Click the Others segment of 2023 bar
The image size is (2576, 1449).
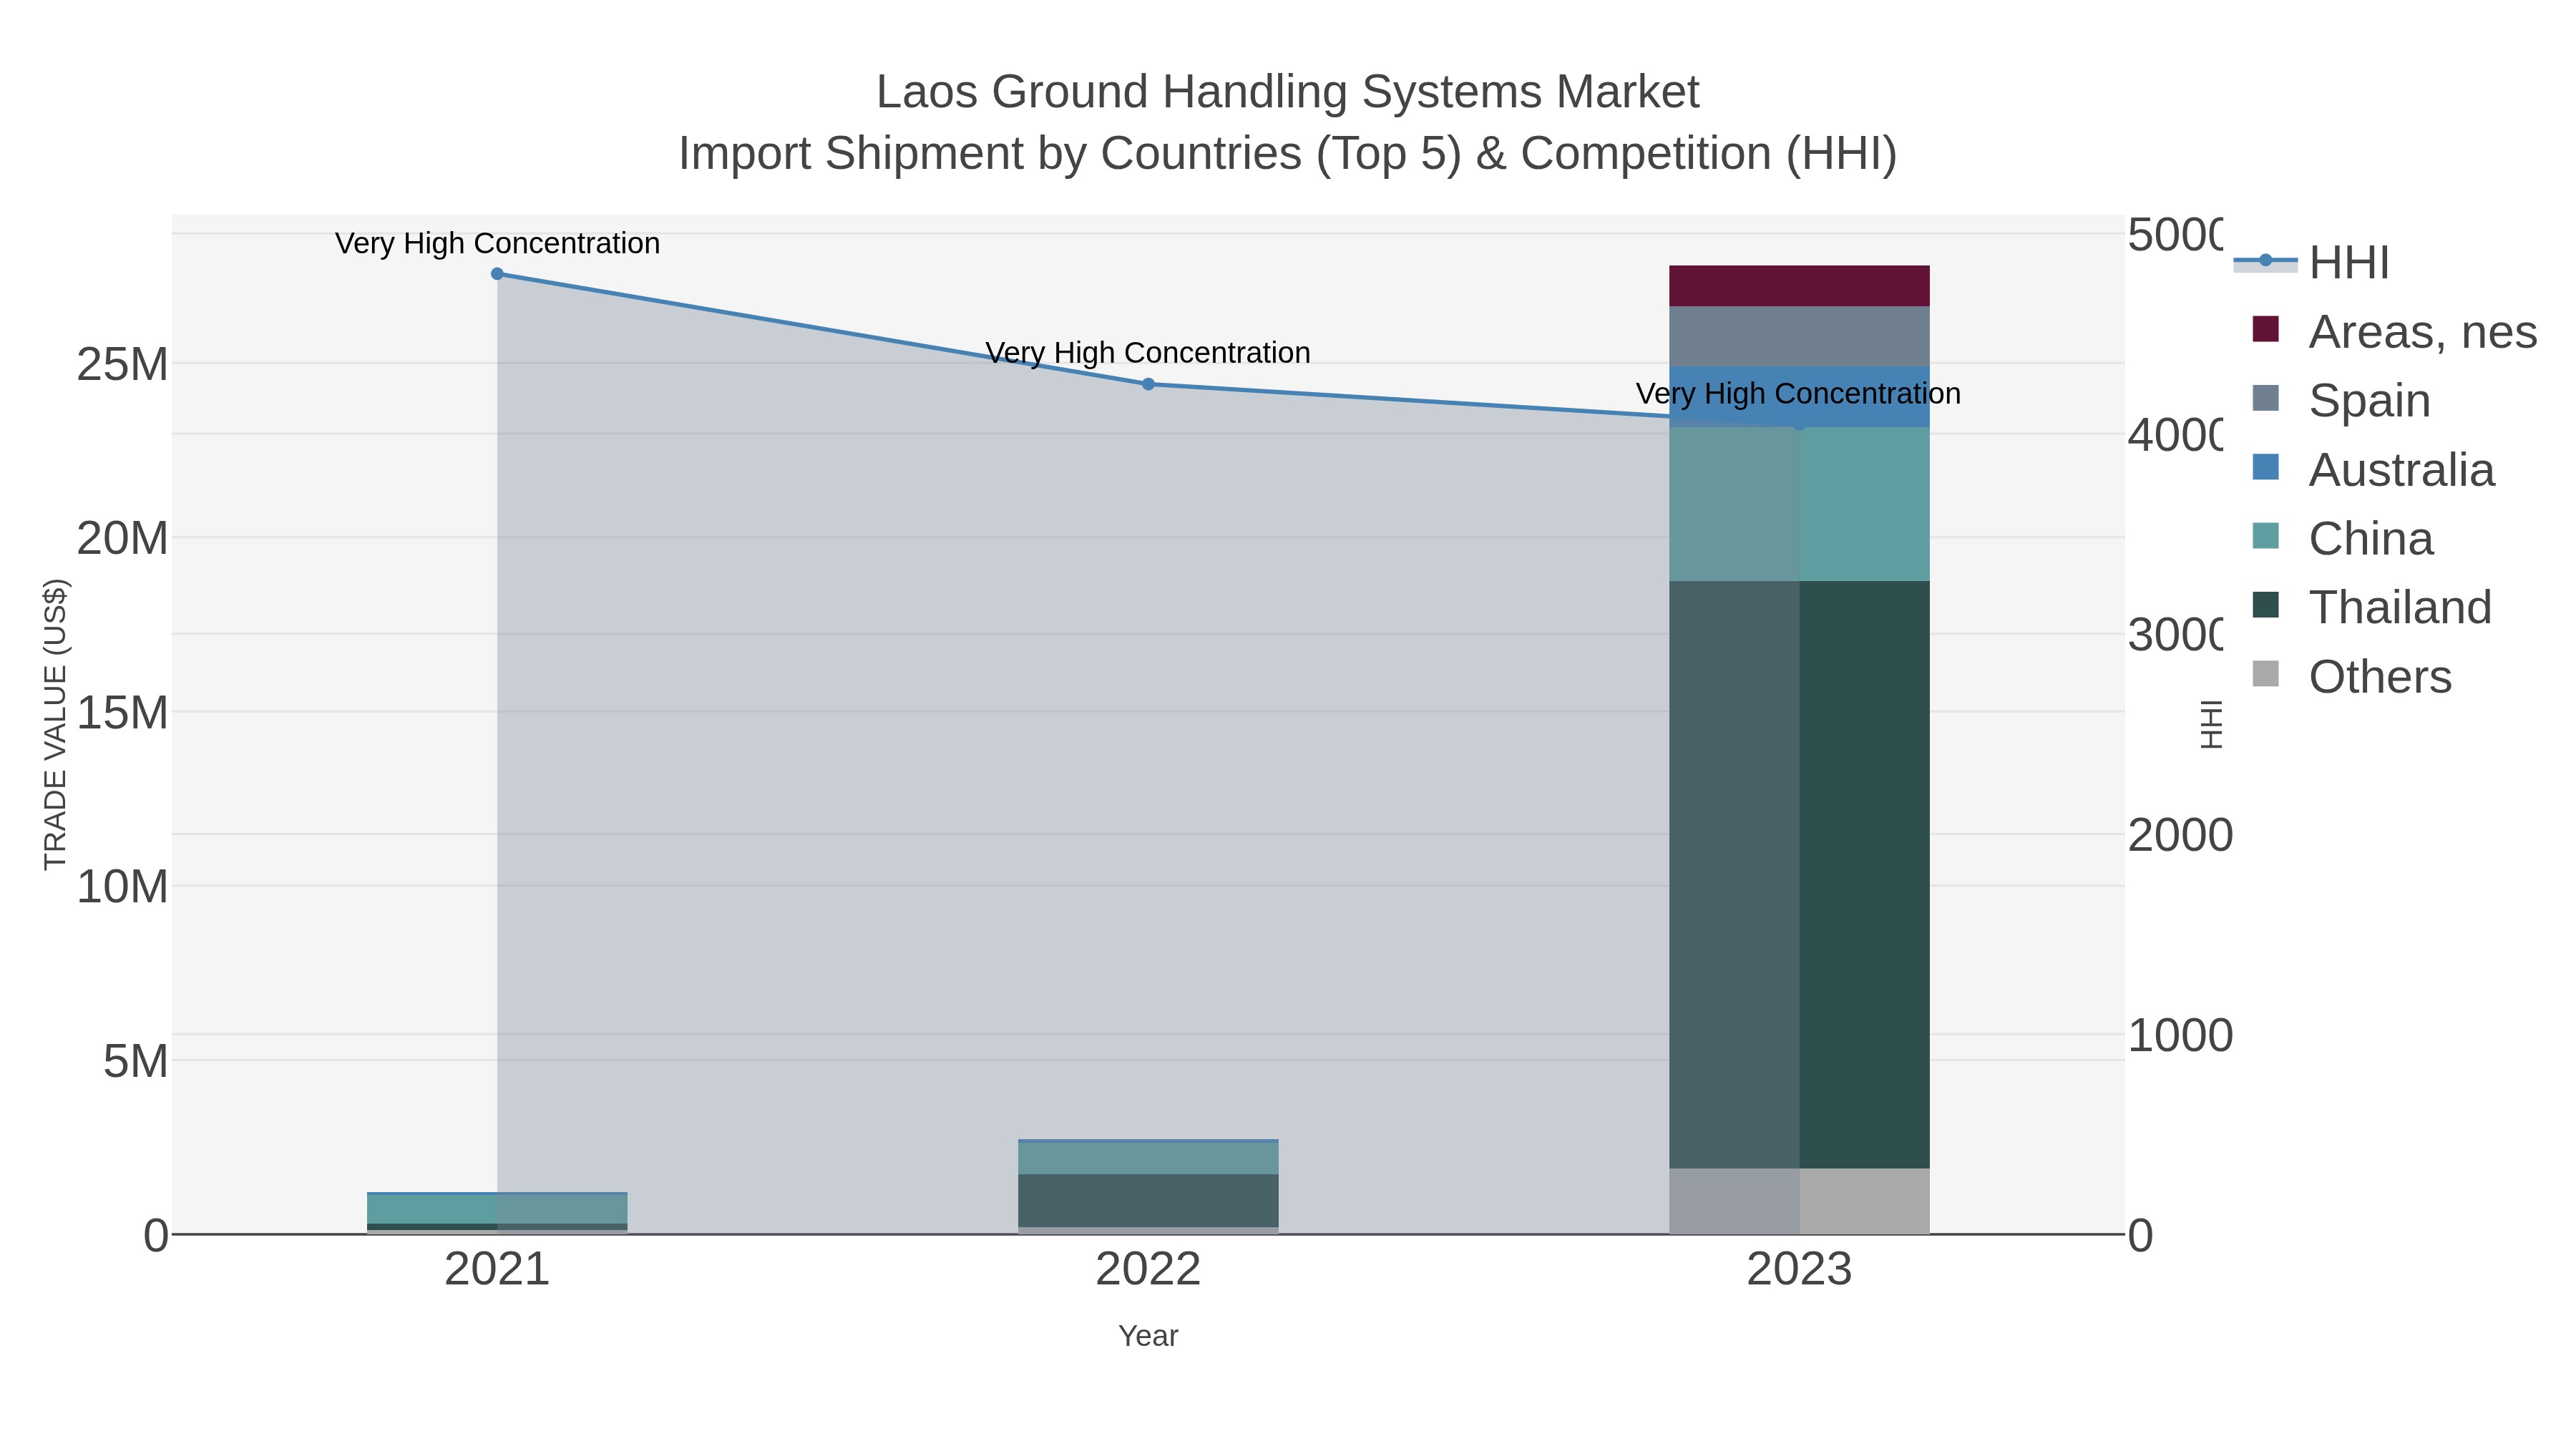[x=1799, y=1201]
